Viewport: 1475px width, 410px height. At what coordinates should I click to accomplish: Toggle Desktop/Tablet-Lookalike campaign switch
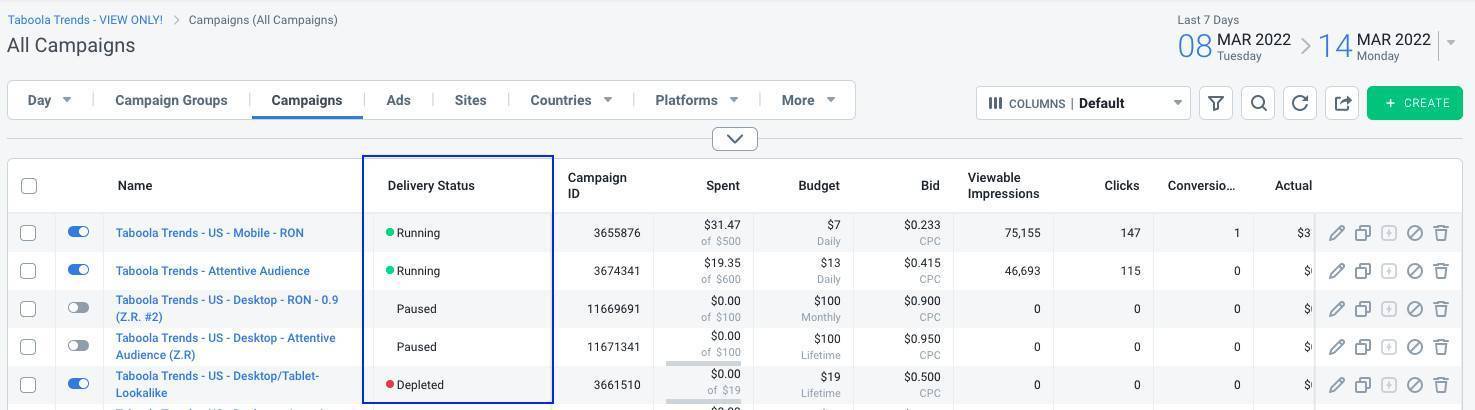point(78,384)
